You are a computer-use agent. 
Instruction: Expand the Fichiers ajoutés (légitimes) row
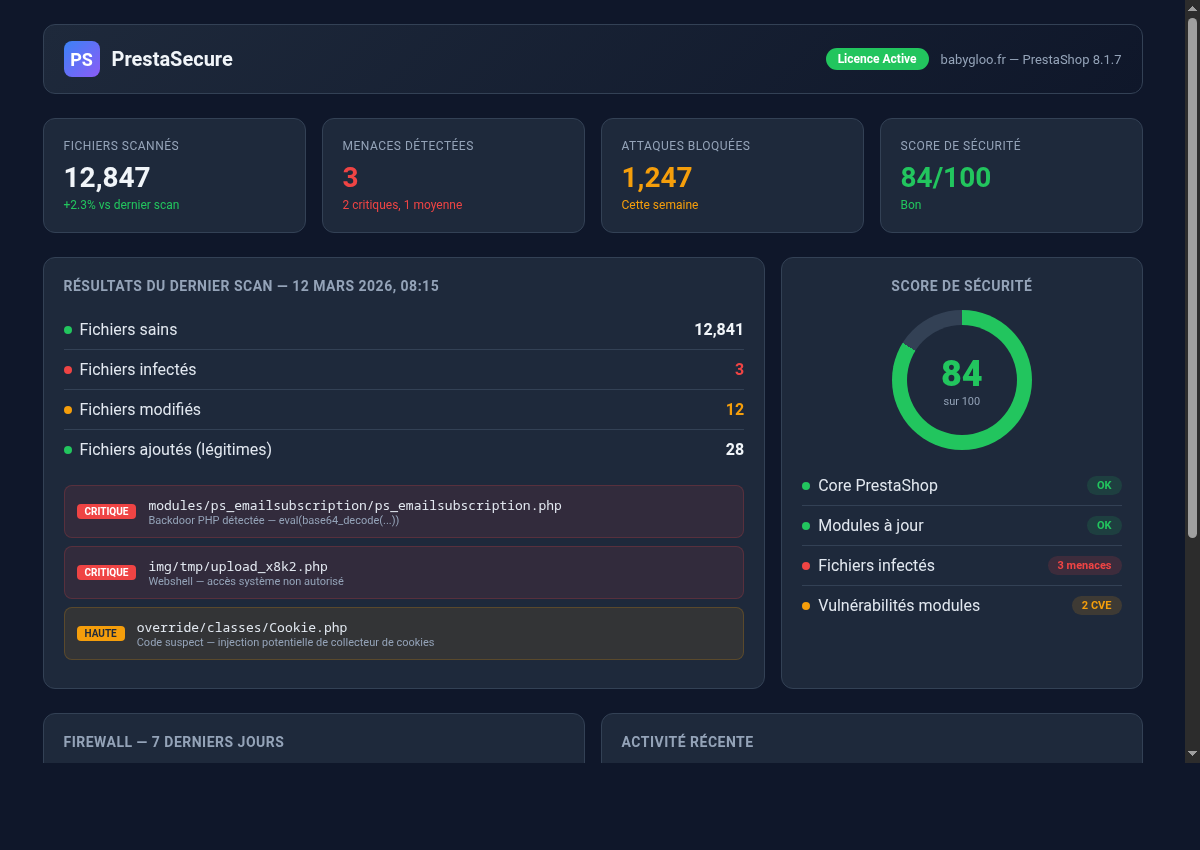pos(403,449)
